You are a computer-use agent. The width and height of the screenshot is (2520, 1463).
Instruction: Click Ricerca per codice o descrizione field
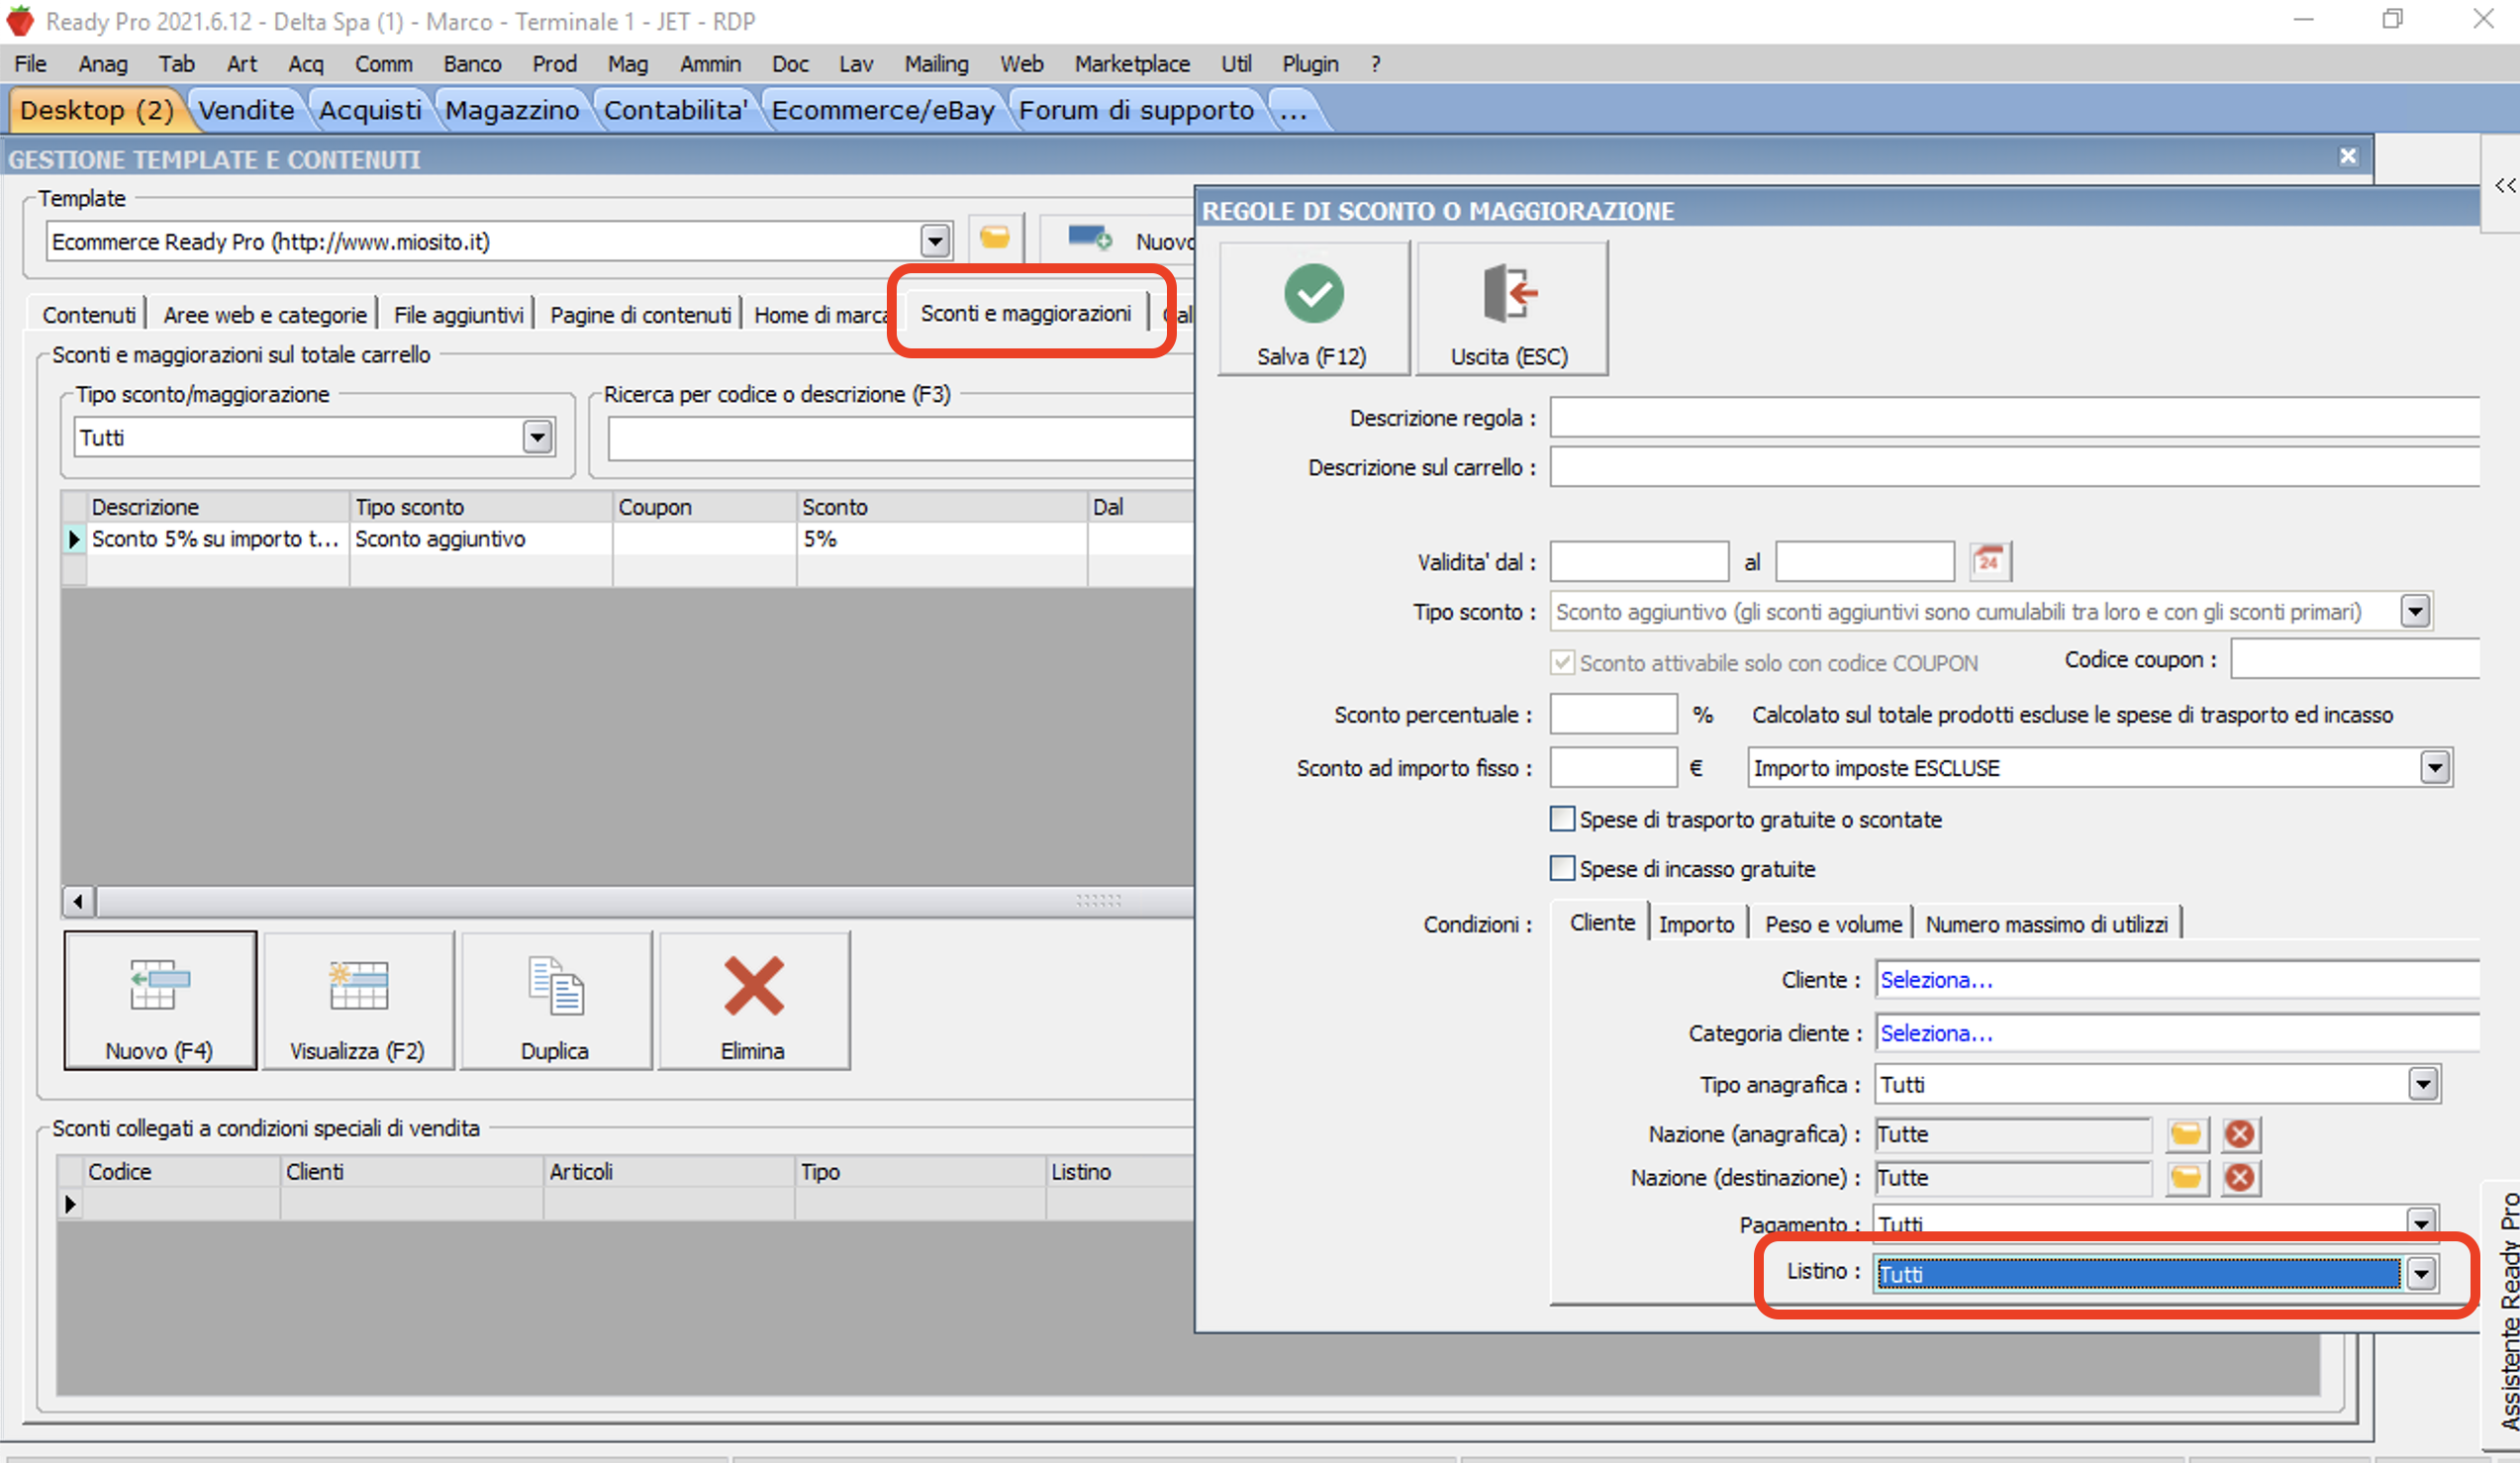pyautogui.click(x=900, y=439)
